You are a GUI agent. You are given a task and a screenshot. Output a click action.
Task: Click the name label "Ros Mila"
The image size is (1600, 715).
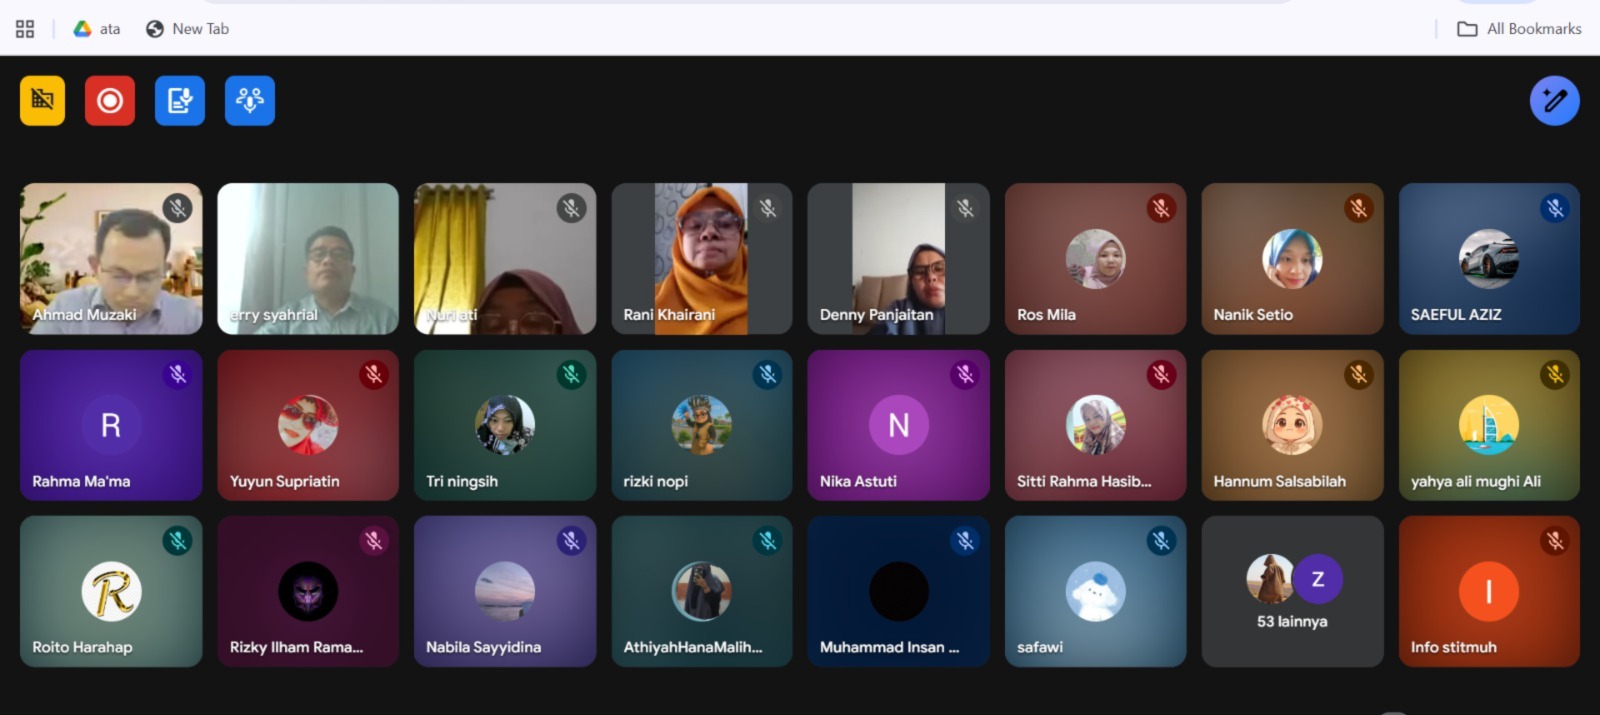point(1046,314)
